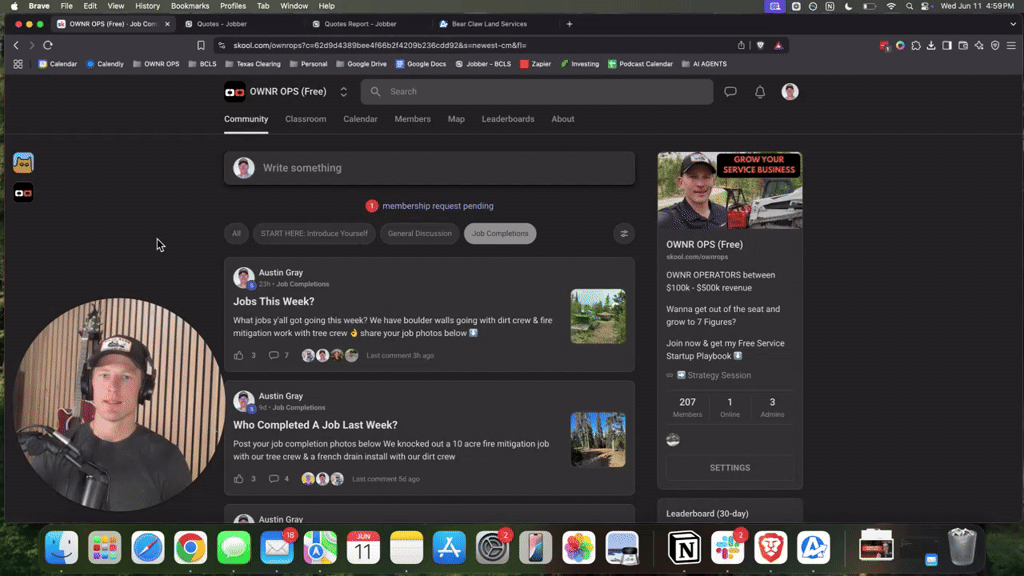Viewport: 1024px width, 576px height.
Task: Click the Write something post box
Action: 429,168
